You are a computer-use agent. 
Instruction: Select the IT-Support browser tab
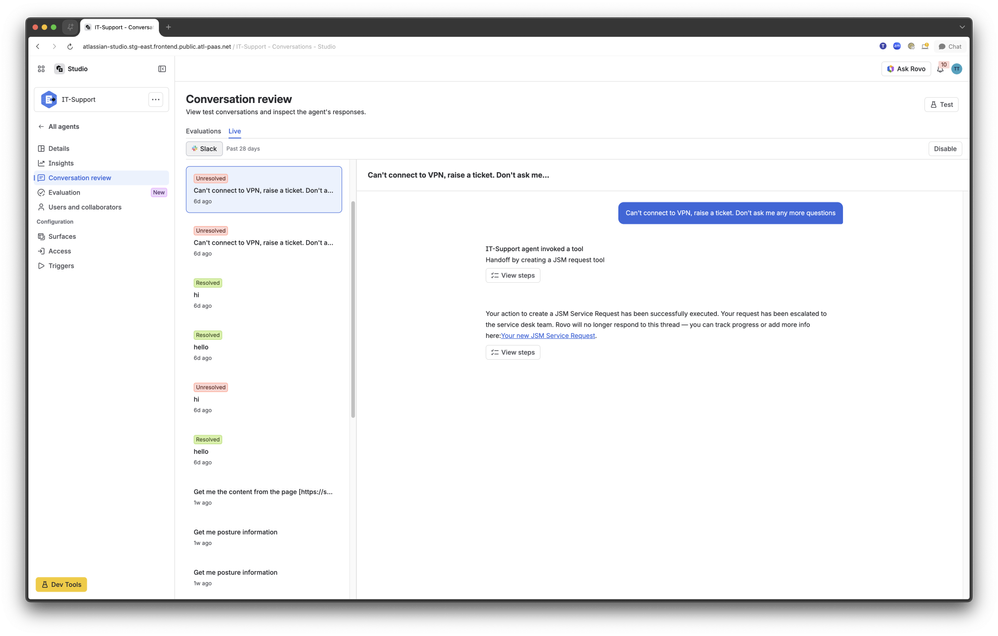[x=120, y=27]
